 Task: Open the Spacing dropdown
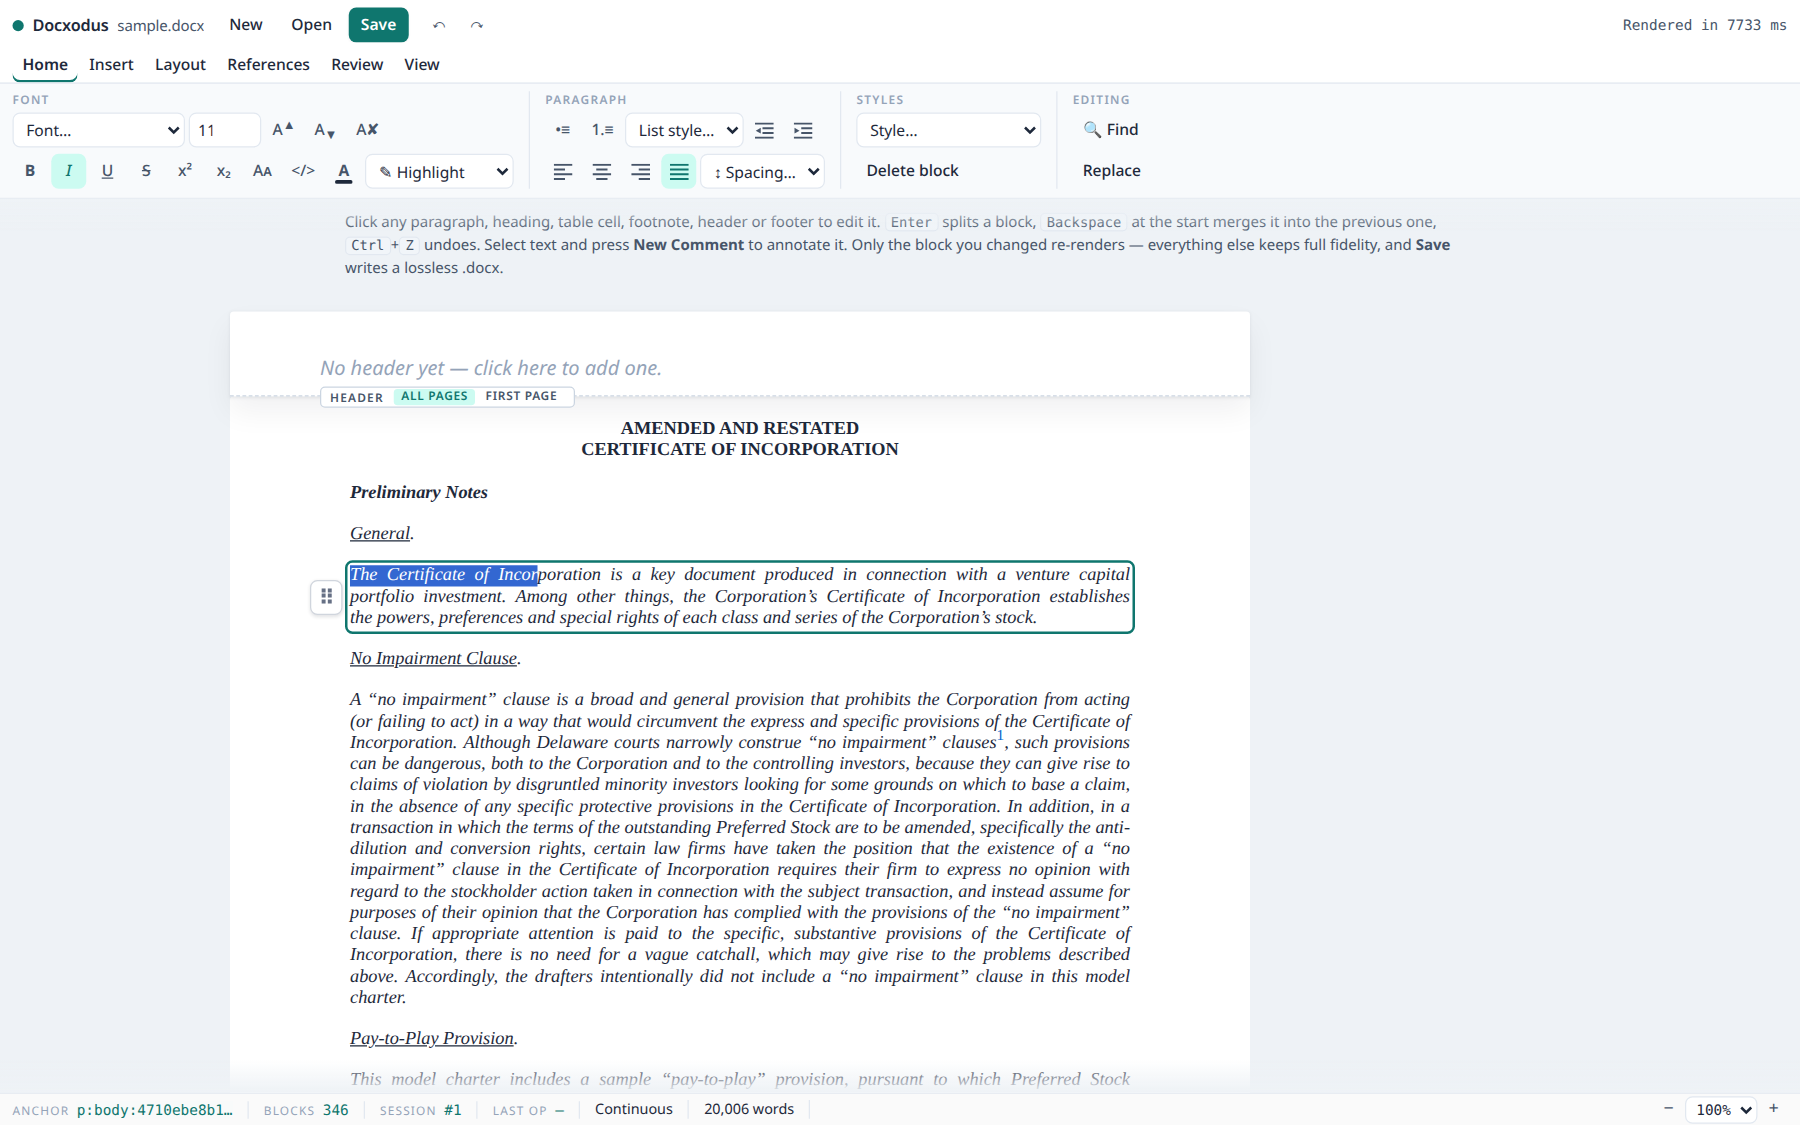tap(763, 172)
